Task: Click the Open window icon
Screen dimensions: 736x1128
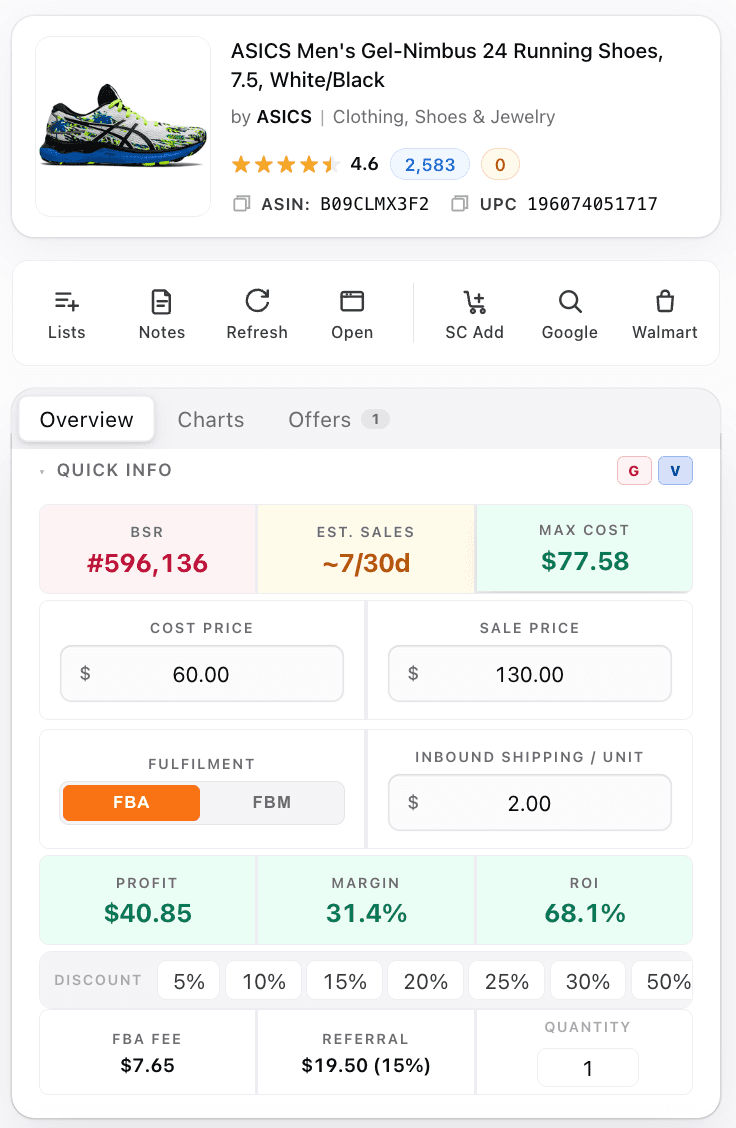Action: [352, 301]
